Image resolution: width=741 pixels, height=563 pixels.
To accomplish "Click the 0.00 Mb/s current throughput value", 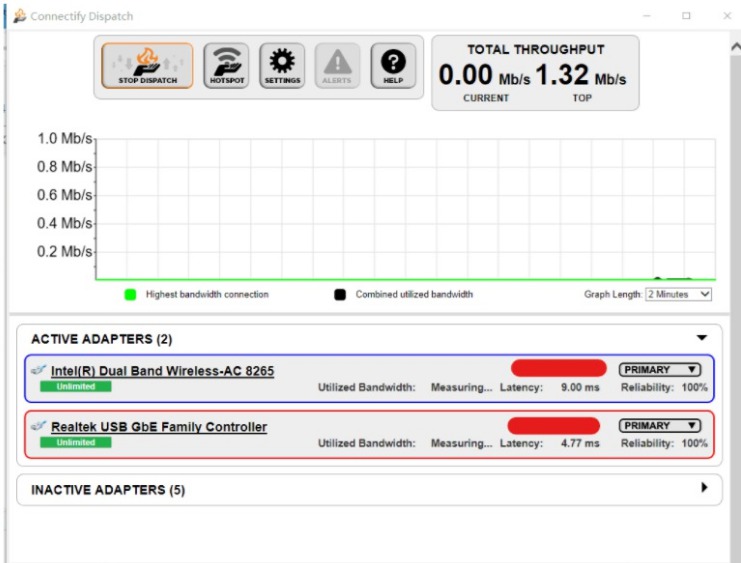I will tap(484, 75).
